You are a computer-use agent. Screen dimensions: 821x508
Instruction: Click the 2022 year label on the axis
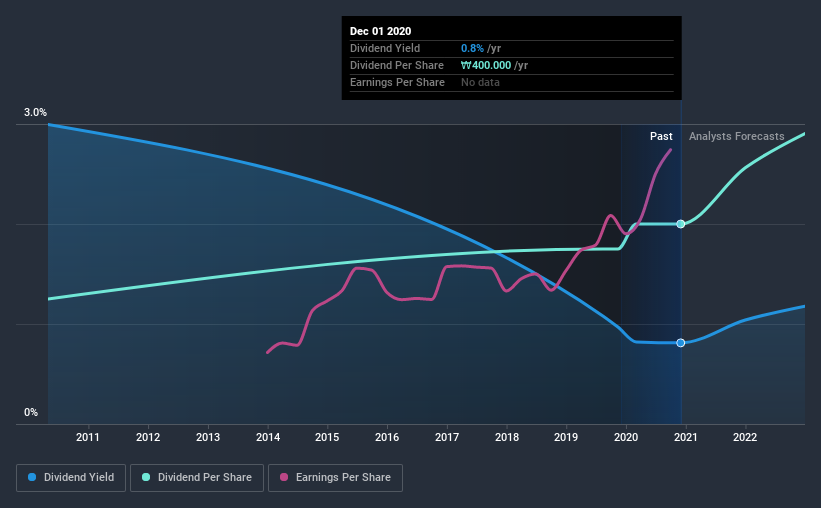point(745,437)
